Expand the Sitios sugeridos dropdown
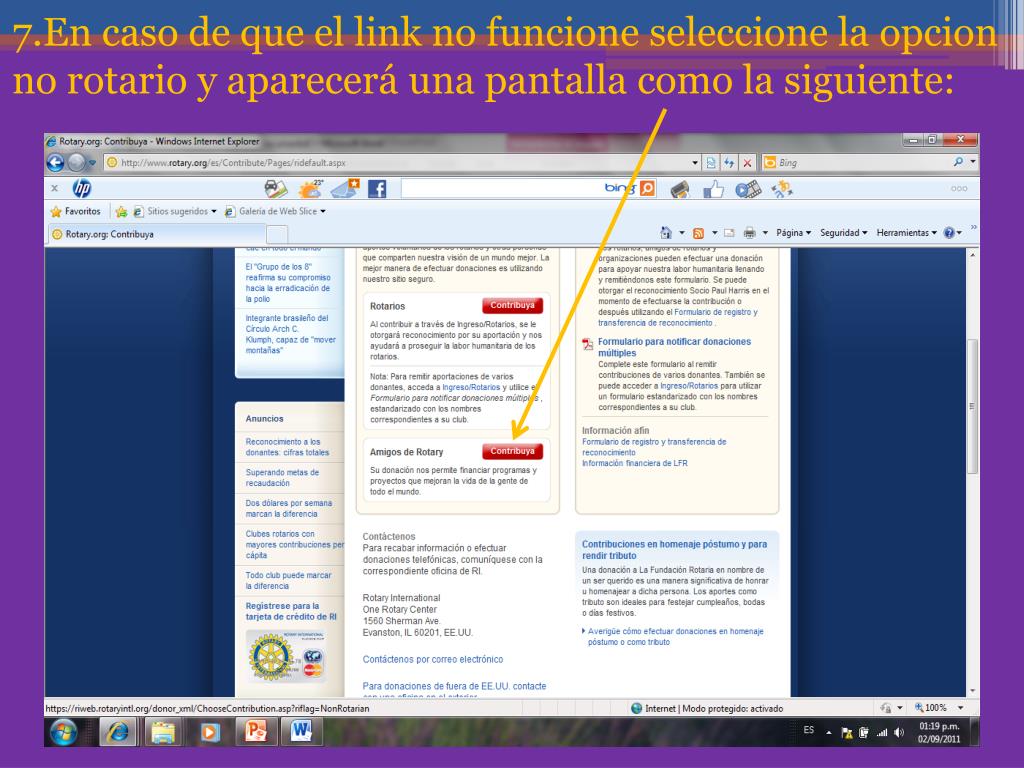 (214, 212)
